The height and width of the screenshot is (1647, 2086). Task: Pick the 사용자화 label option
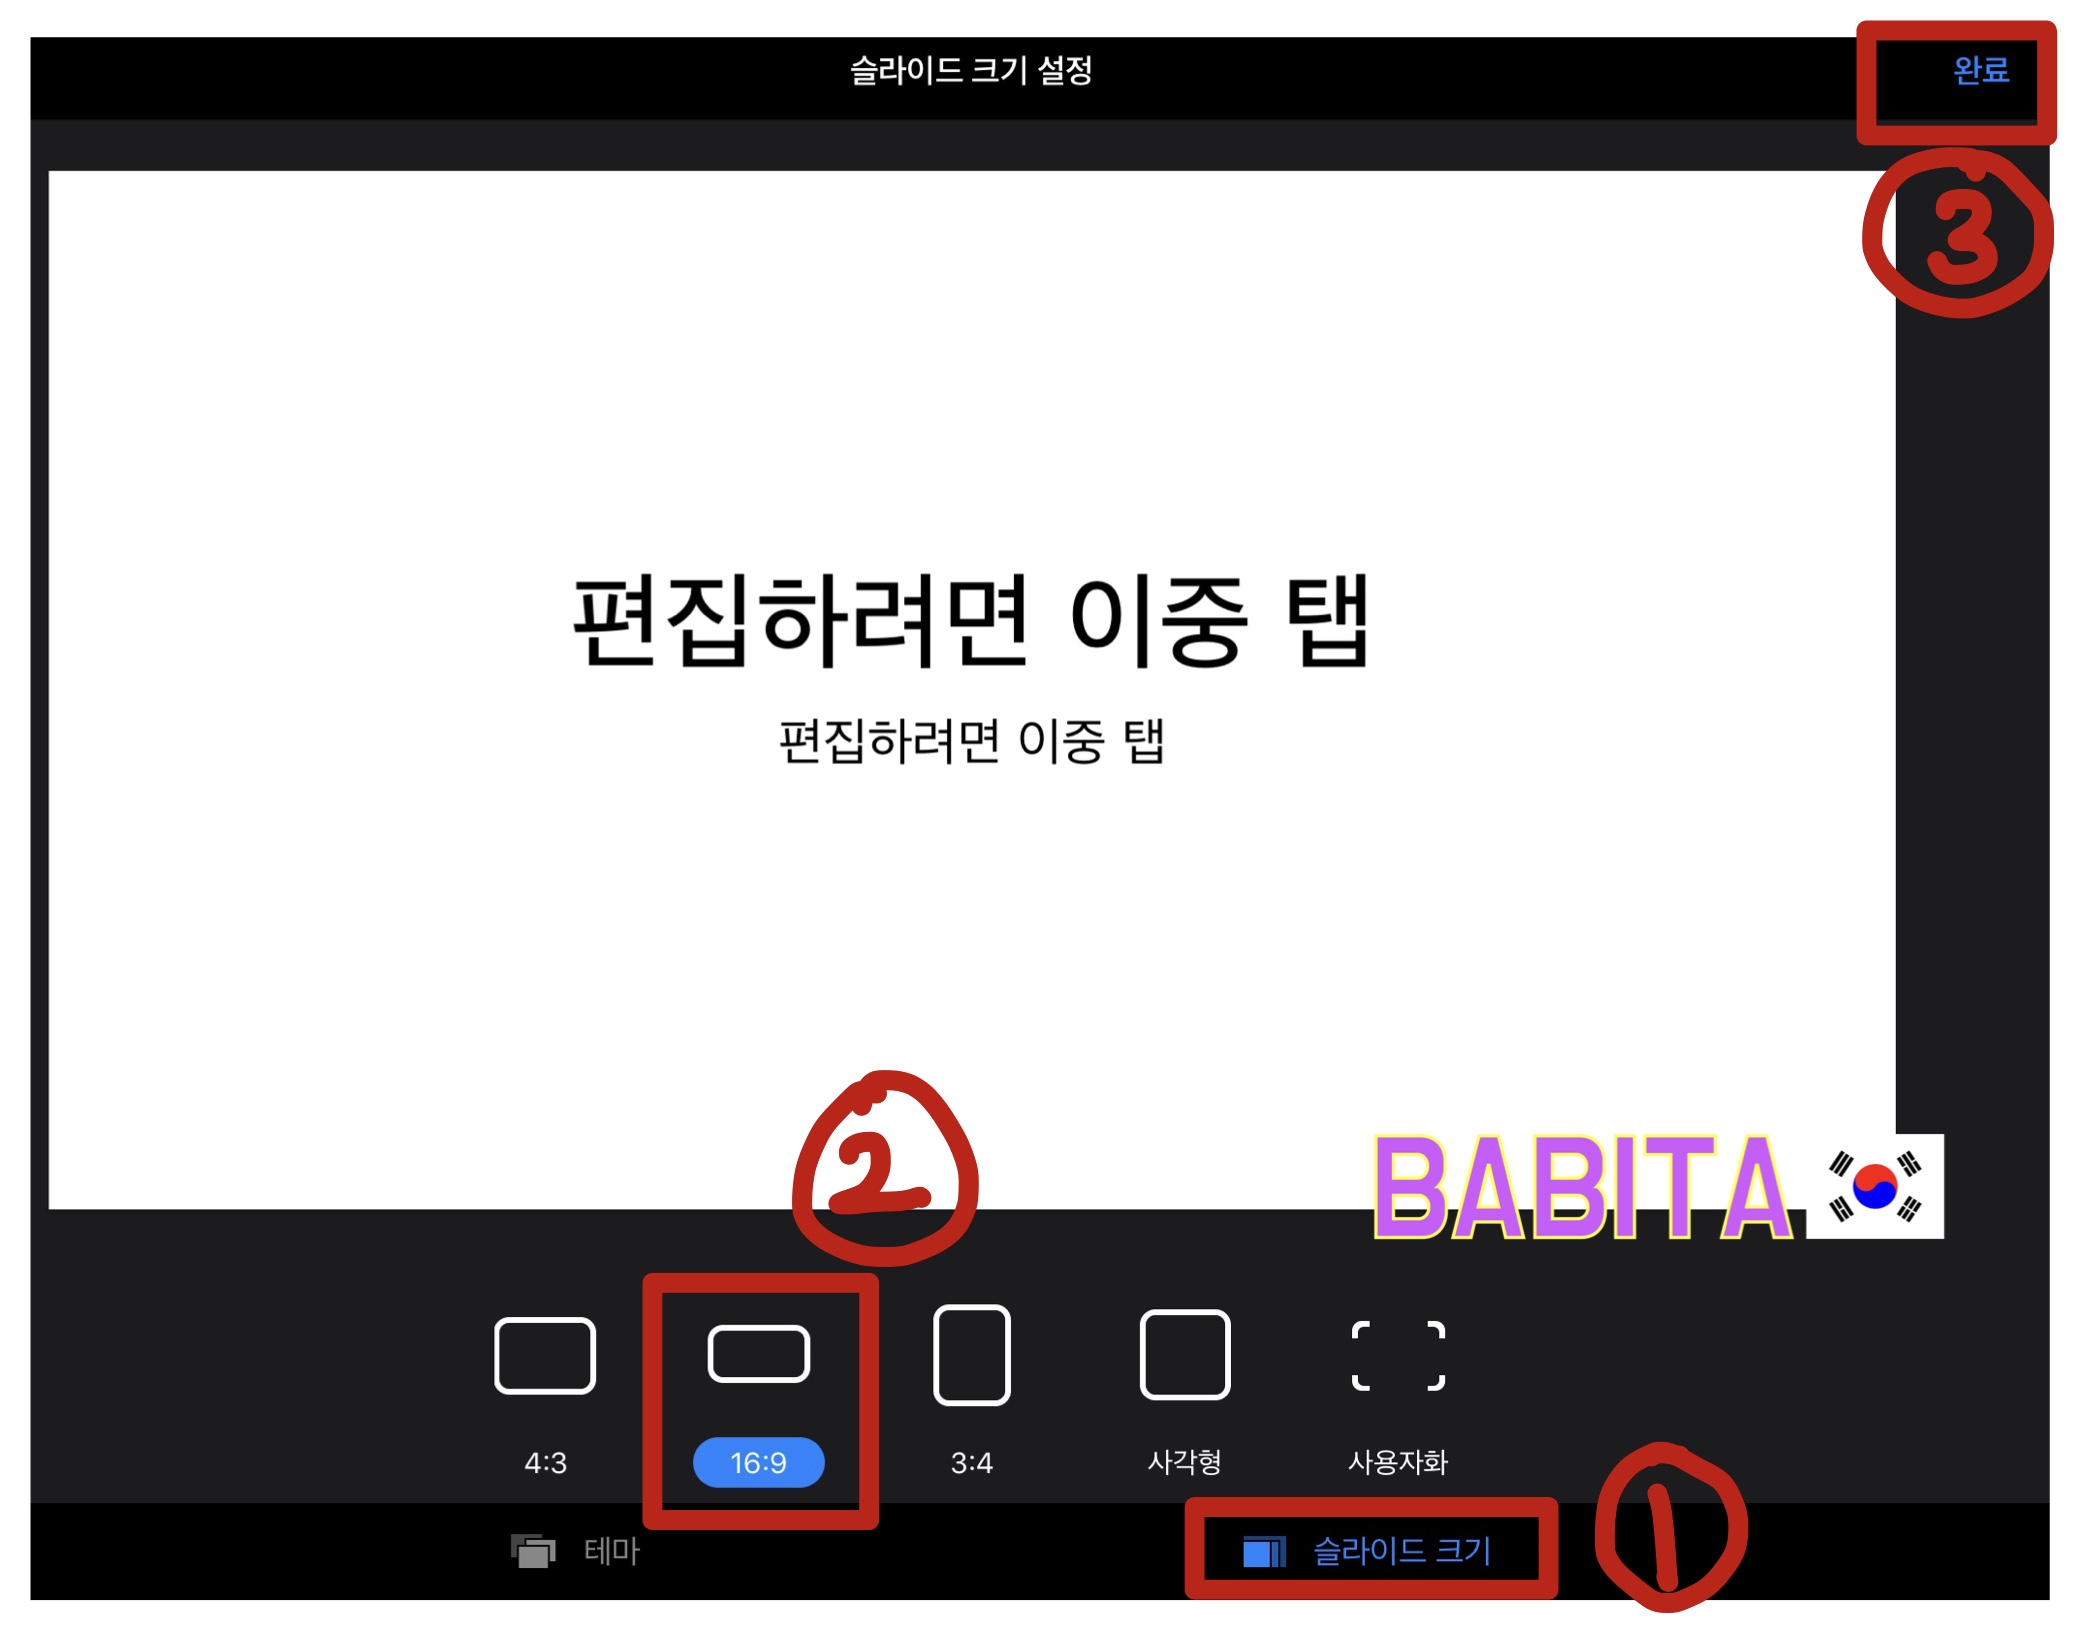(x=1398, y=1462)
